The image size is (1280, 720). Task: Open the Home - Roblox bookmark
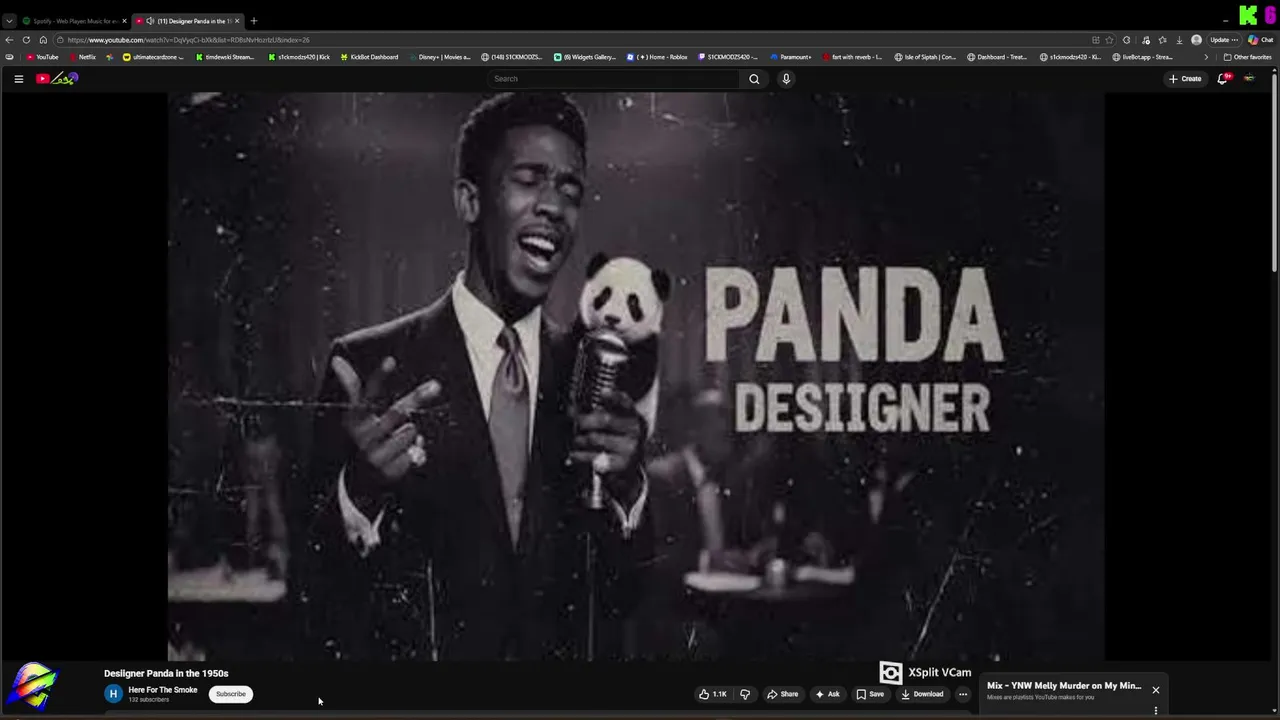tap(657, 57)
